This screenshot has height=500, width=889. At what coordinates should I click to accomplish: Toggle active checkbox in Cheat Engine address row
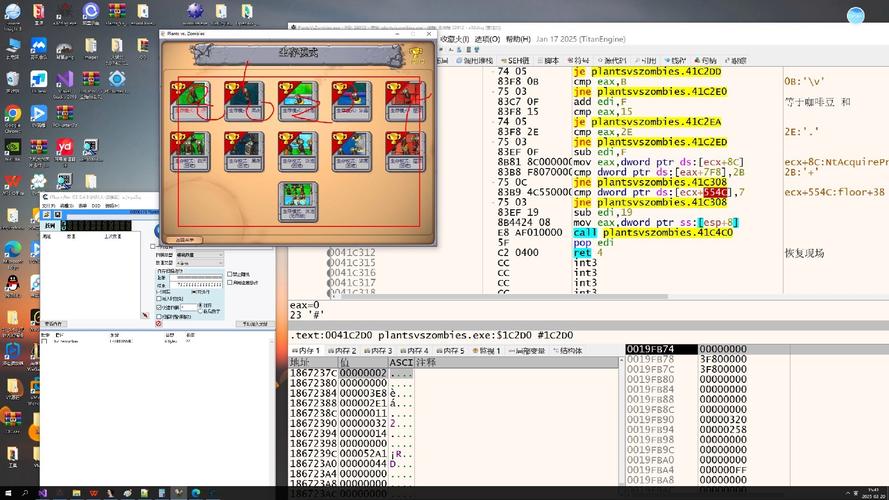pyautogui.click(x=44, y=341)
